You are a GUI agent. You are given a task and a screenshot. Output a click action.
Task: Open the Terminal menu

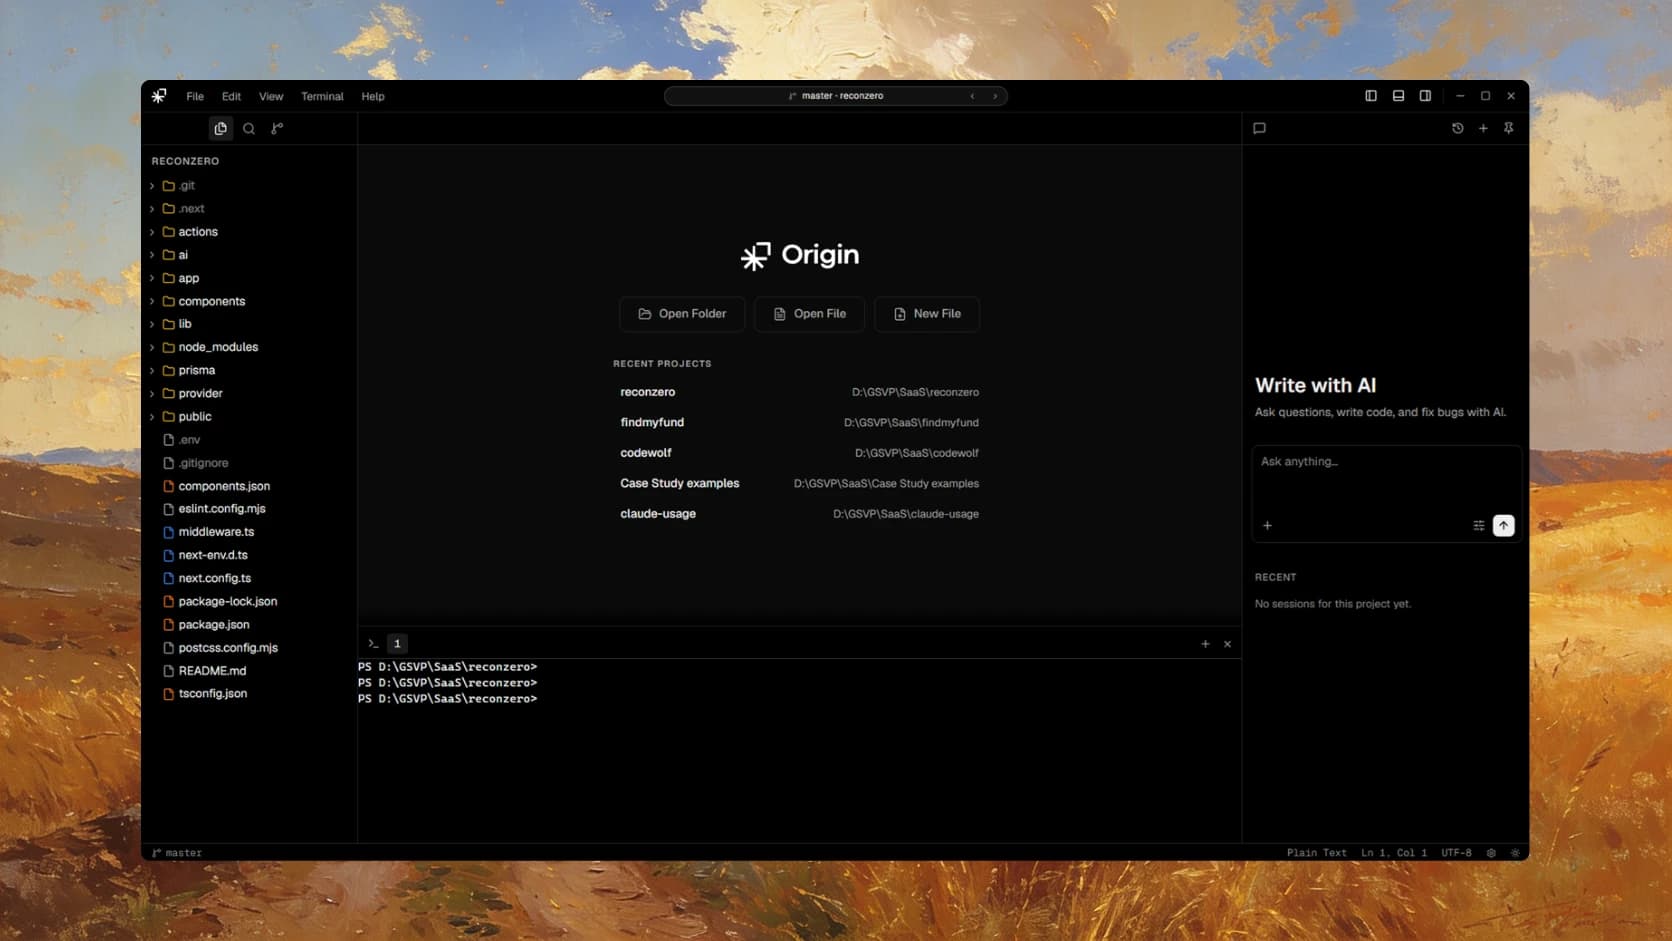322,96
